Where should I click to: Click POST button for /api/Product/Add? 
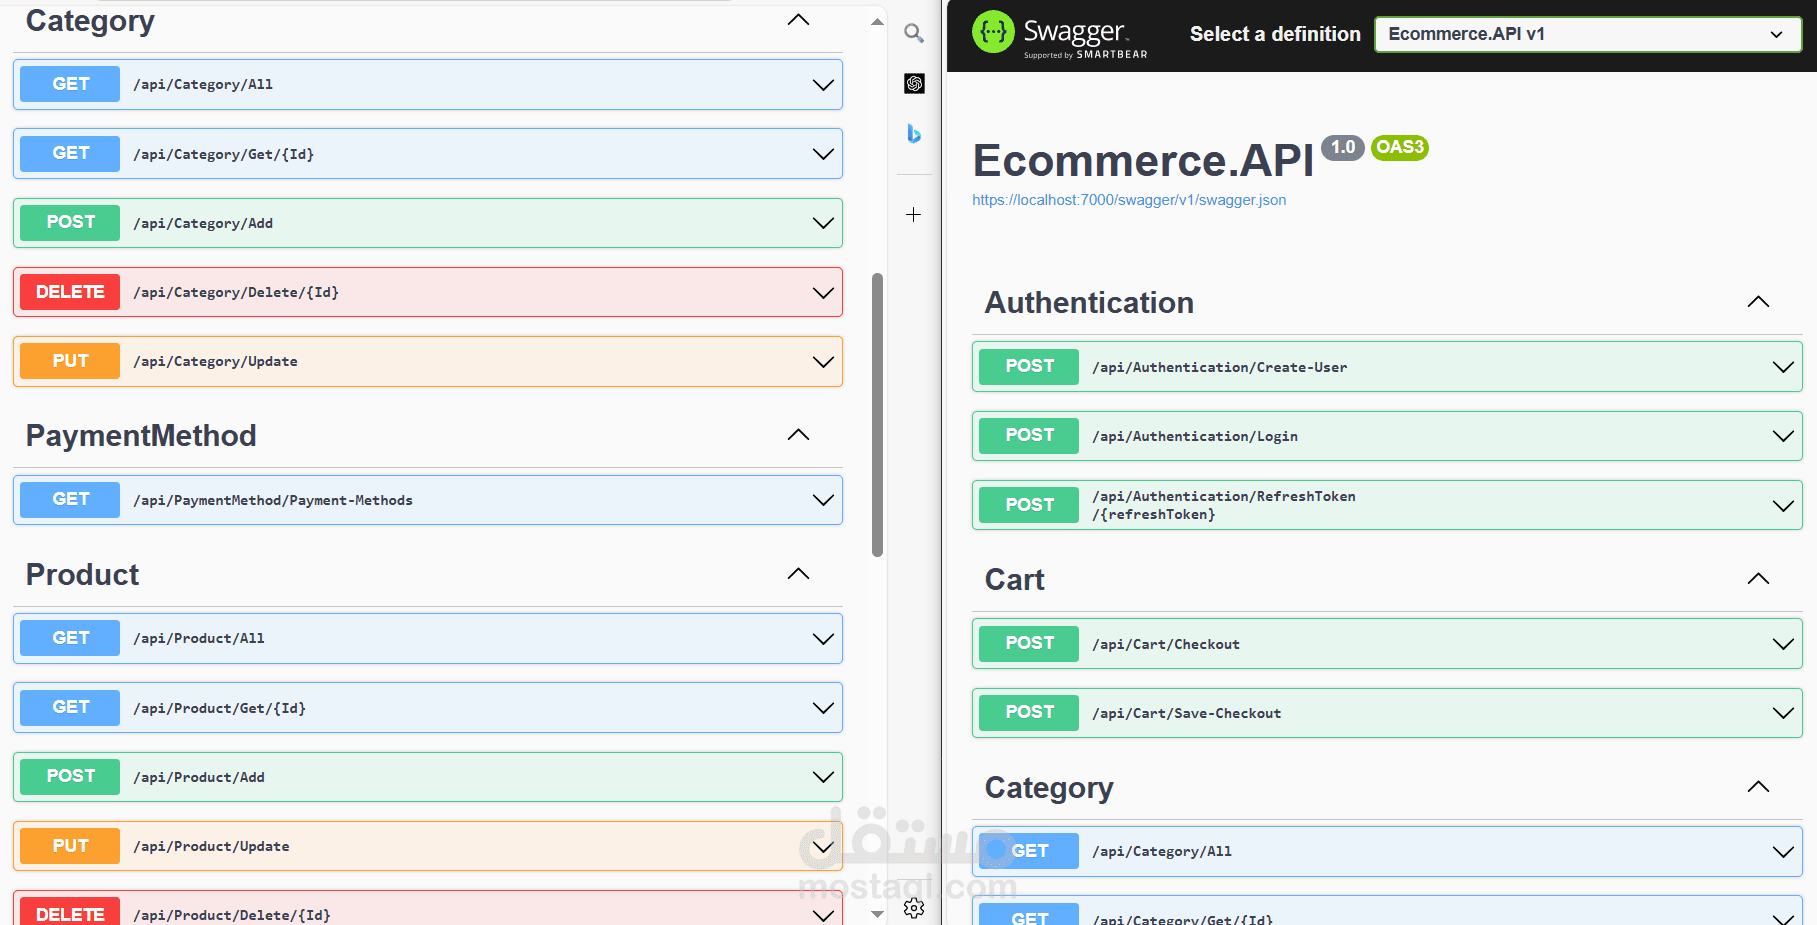tap(70, 776)
